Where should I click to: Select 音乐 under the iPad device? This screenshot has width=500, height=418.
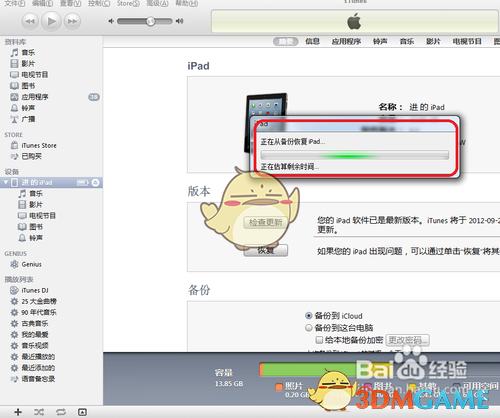coord(36,194)
